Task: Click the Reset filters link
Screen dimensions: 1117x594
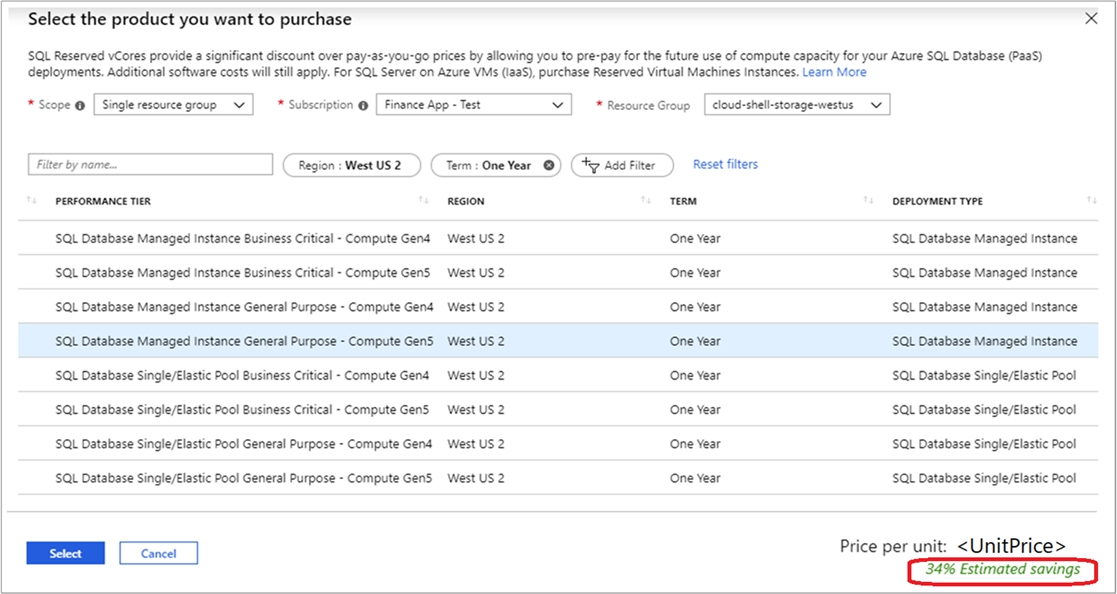Action: (725, 164)
